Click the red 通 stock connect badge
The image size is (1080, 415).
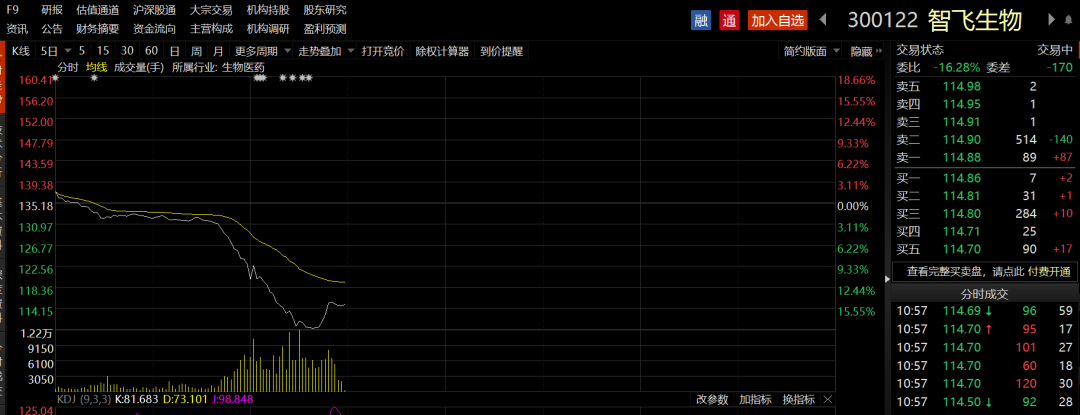pos(729,20)
